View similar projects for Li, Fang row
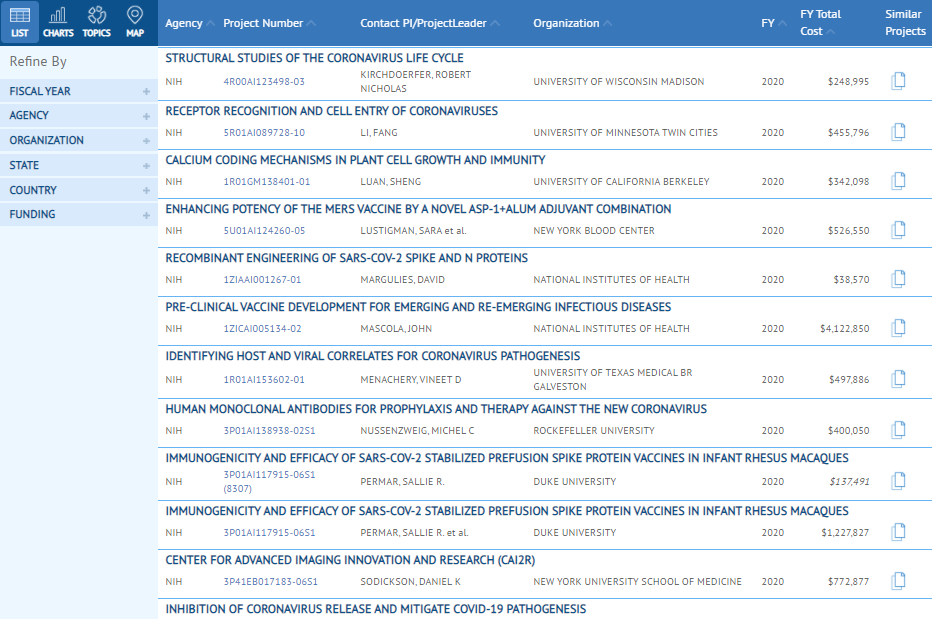This screenshot has height=619, width=932. (x=899, y=132)
